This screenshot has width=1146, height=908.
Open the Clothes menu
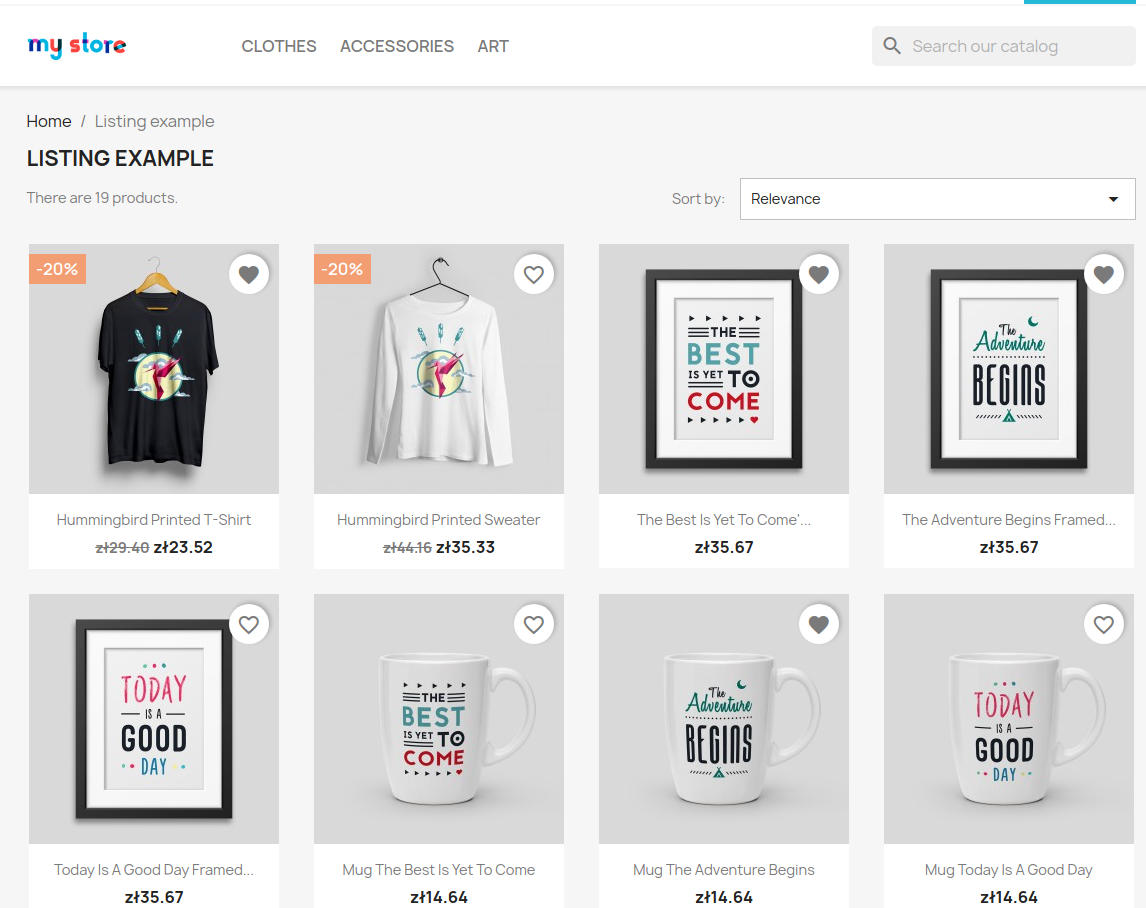tap(279, 46)
